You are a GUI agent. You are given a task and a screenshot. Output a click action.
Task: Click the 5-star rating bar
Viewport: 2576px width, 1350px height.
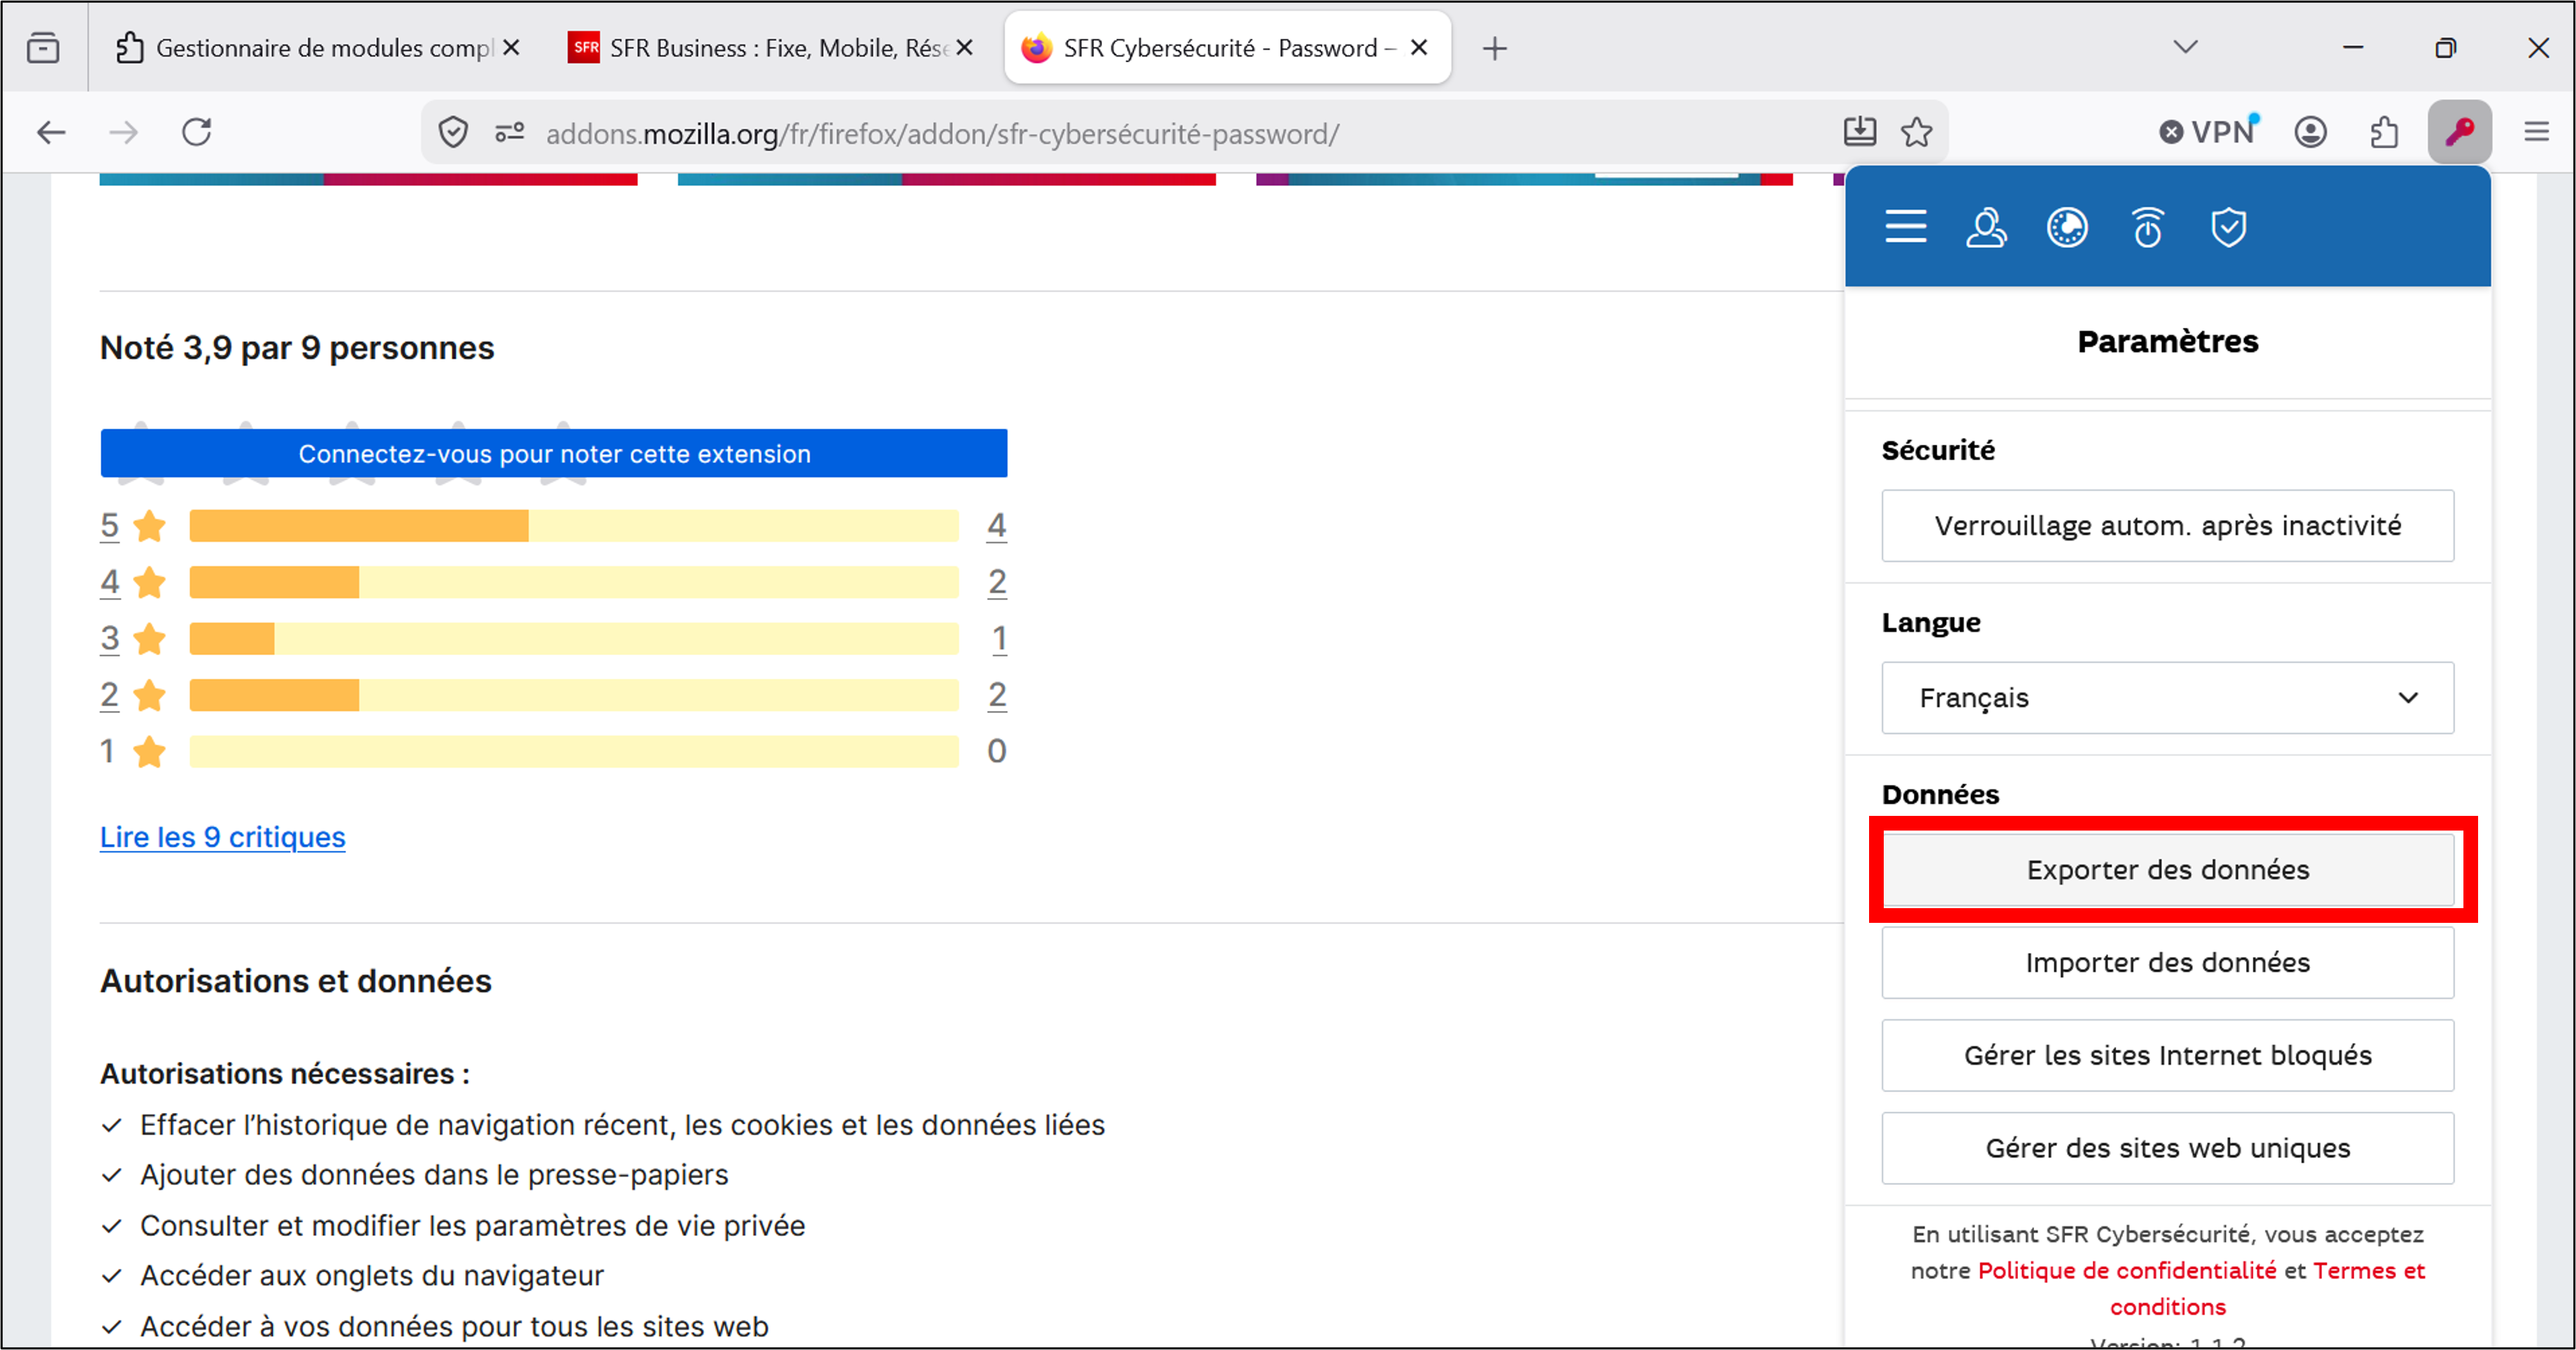[574, 525]
